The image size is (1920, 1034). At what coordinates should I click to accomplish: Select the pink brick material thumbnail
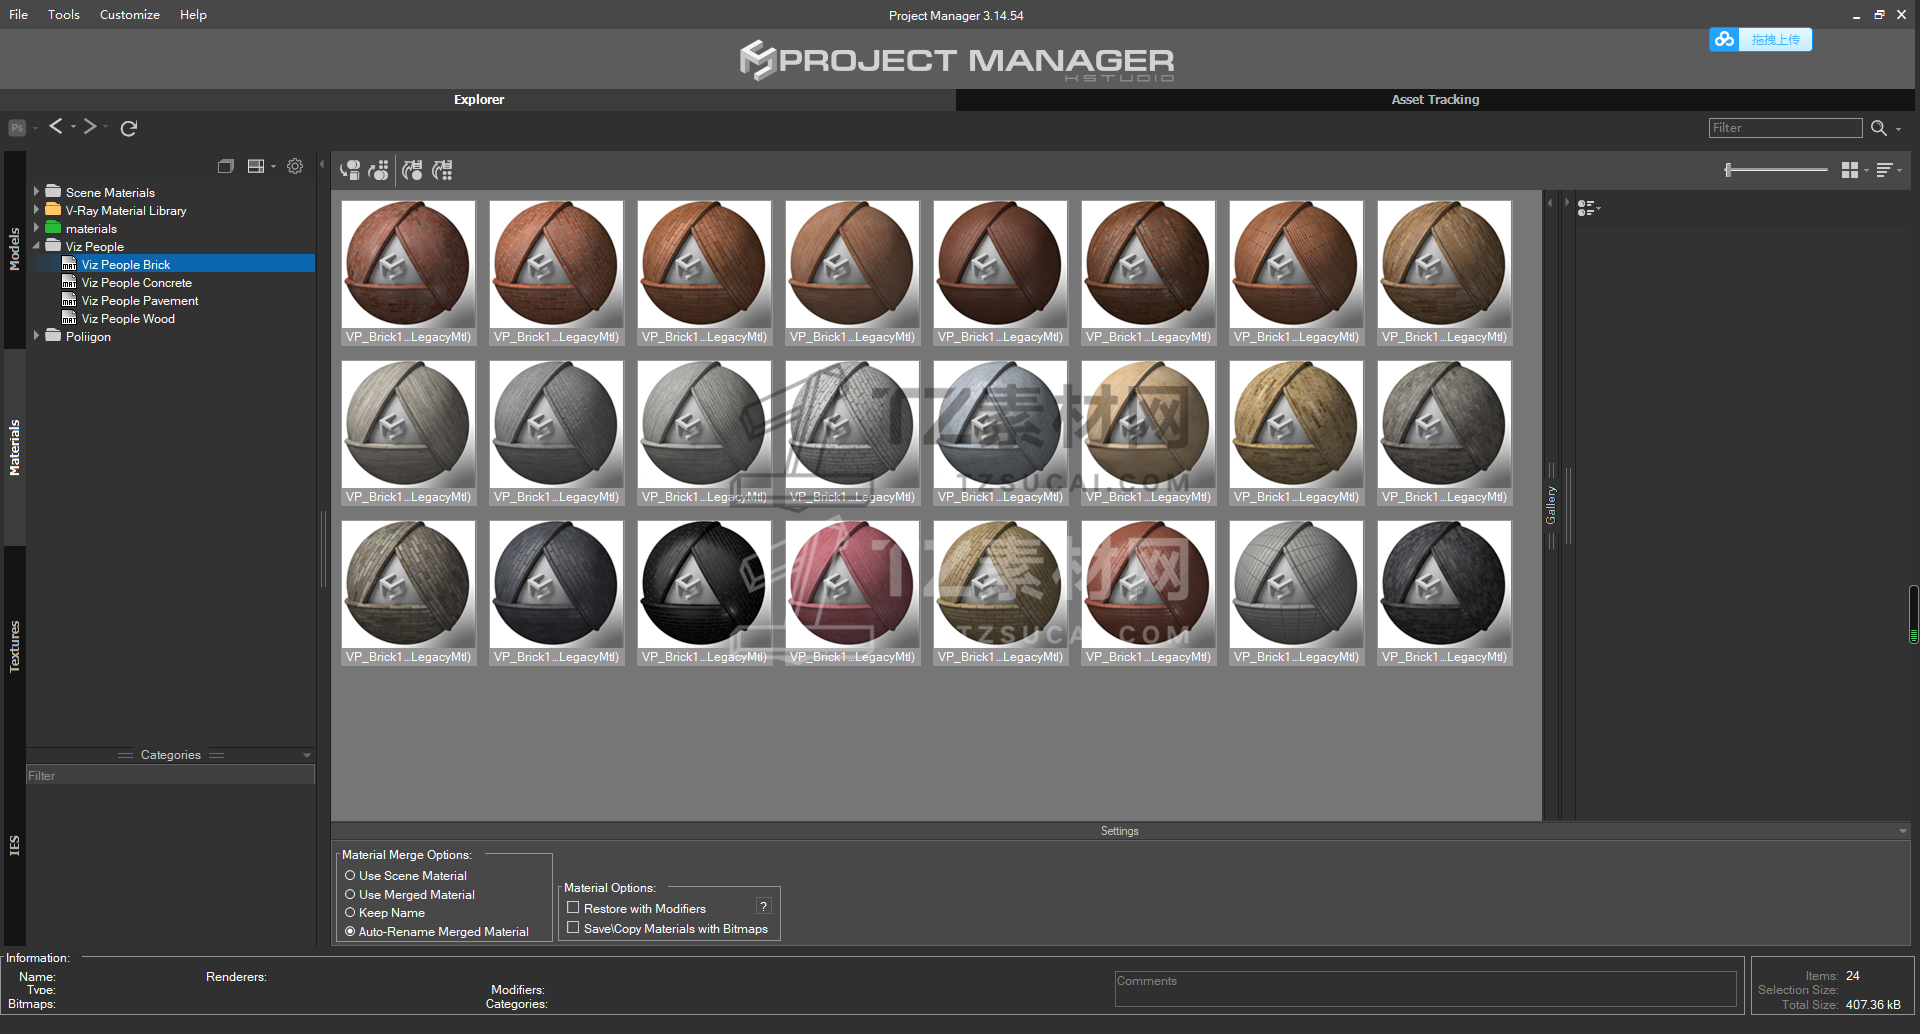point(852,593)
